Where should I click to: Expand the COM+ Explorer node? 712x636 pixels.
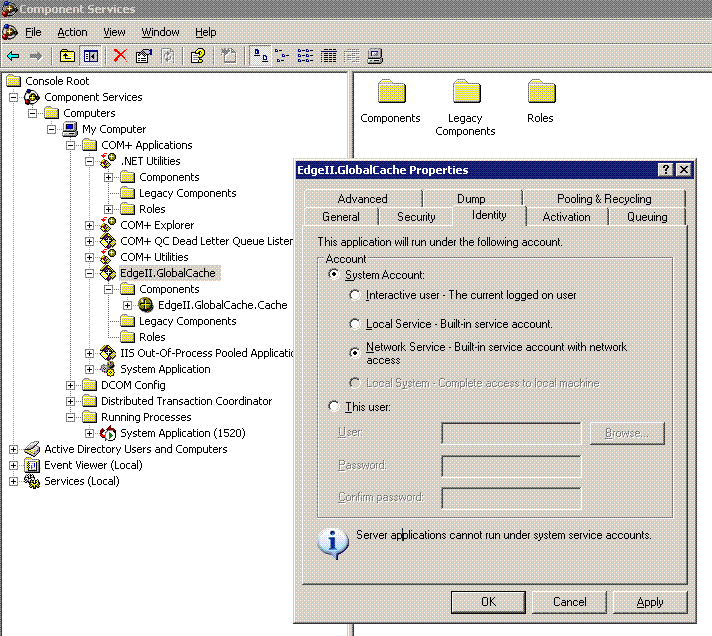click(89, 225)
